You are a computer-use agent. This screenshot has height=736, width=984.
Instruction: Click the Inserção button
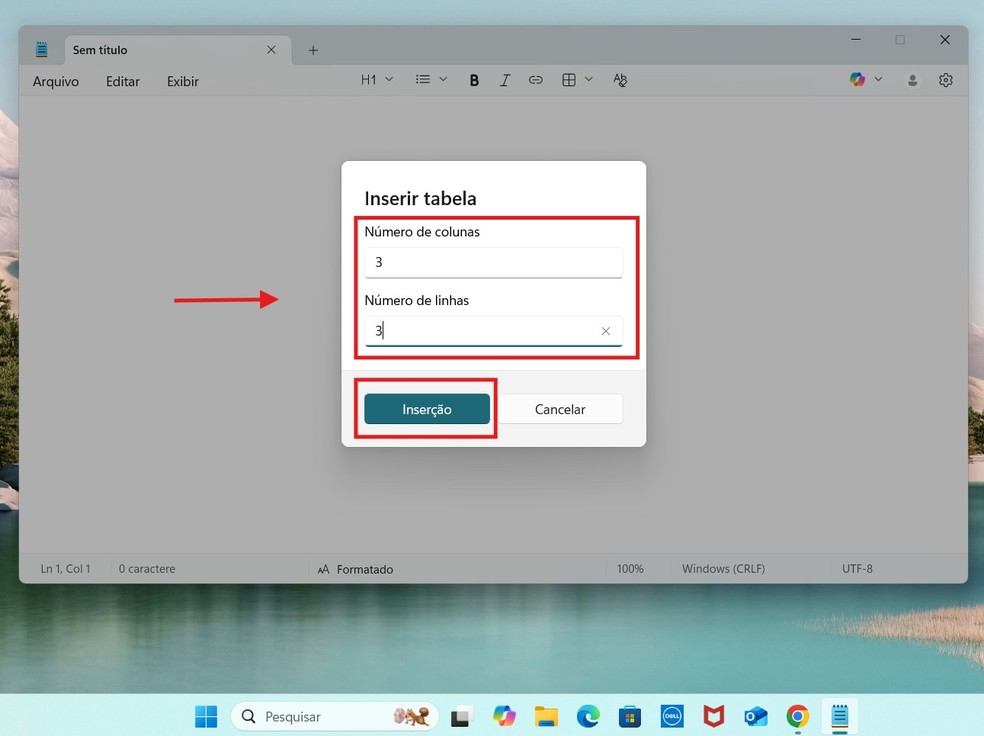tap(427, 409)
